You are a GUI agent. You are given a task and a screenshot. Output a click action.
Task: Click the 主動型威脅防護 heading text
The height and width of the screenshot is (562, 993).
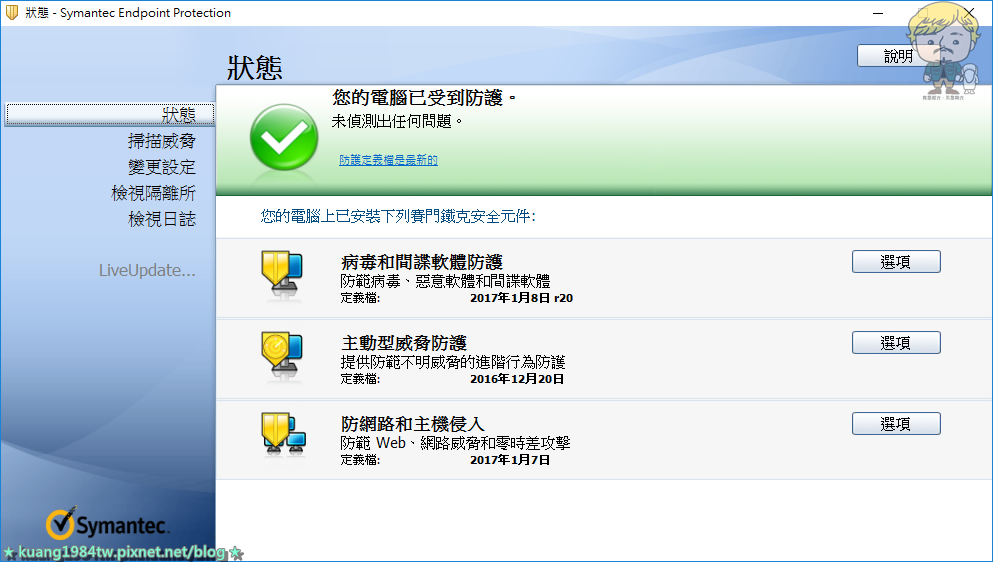pos(404,343)
